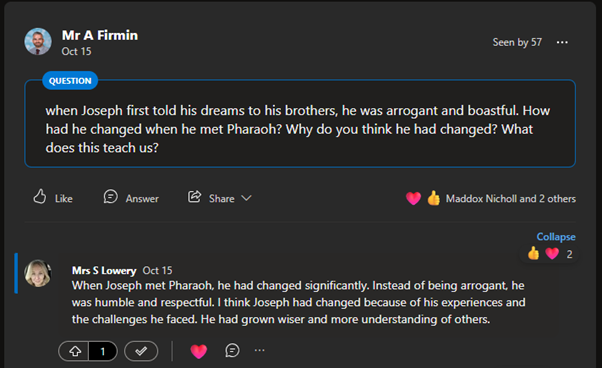Upvote Mrs S Lowery's answer
Image resolution: width=602 pixels, height=368 pixels.
coord(74,351)
